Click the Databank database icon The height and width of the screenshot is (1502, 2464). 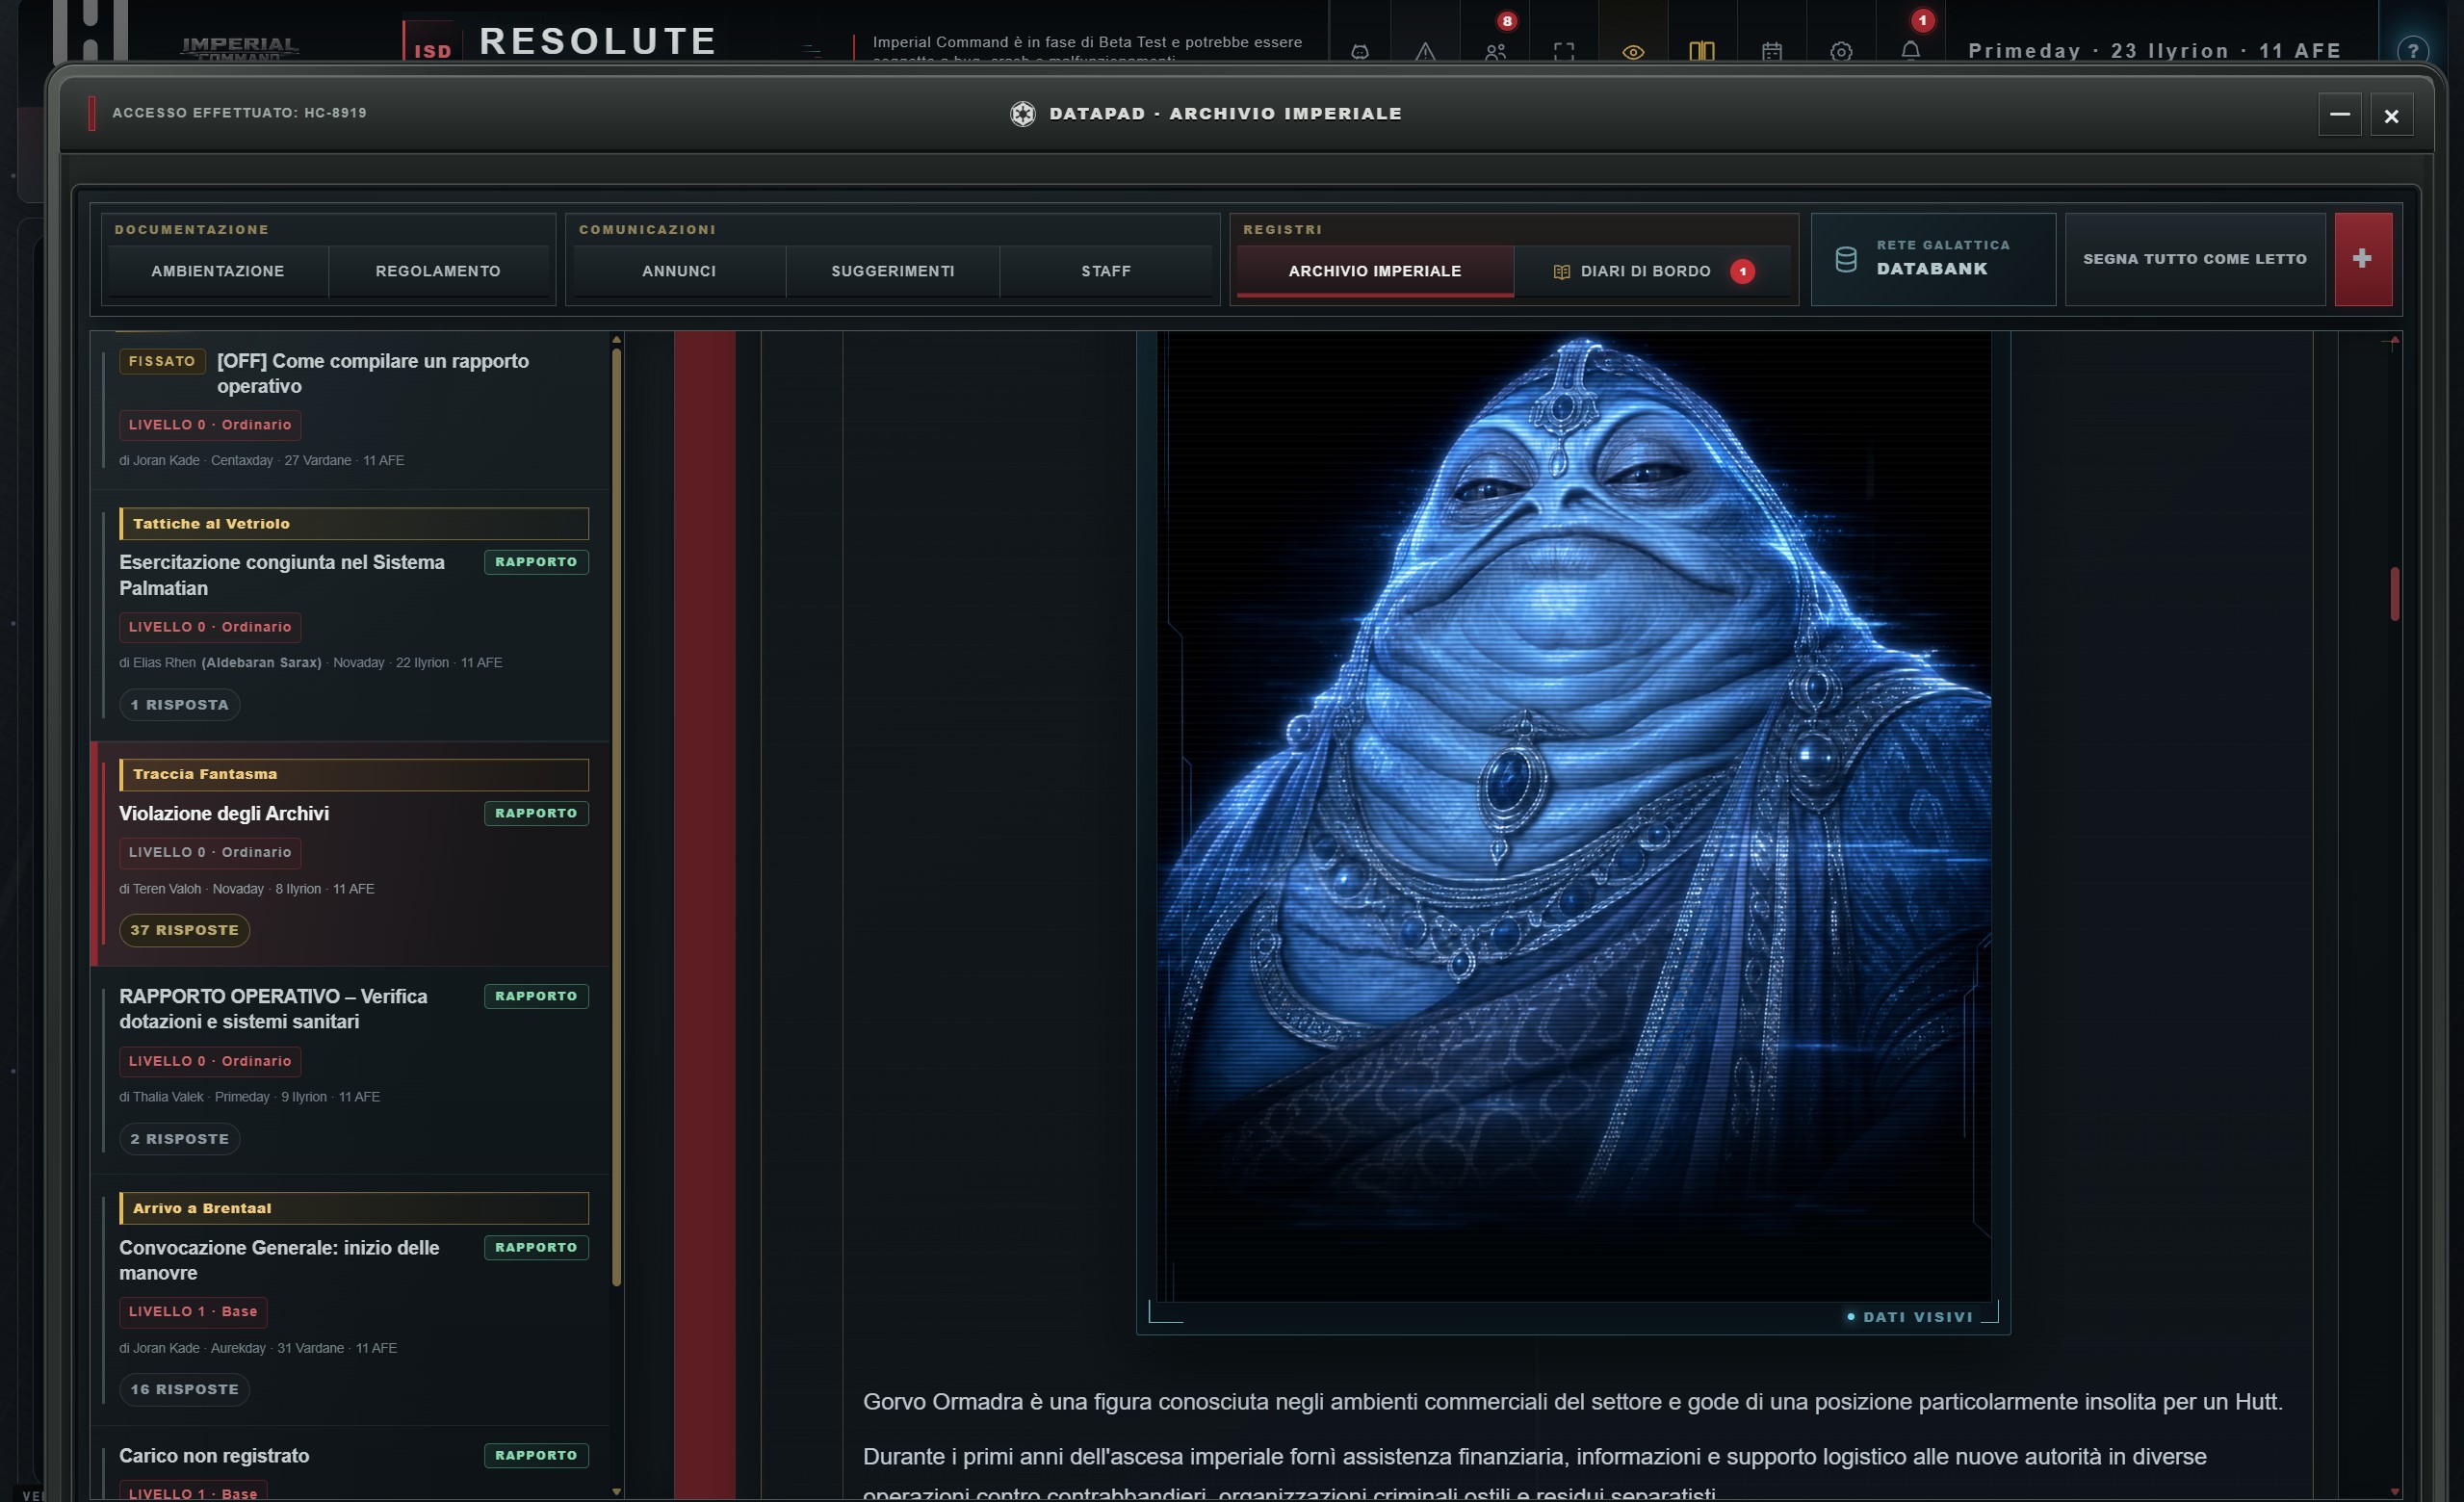coord(1846,259)
